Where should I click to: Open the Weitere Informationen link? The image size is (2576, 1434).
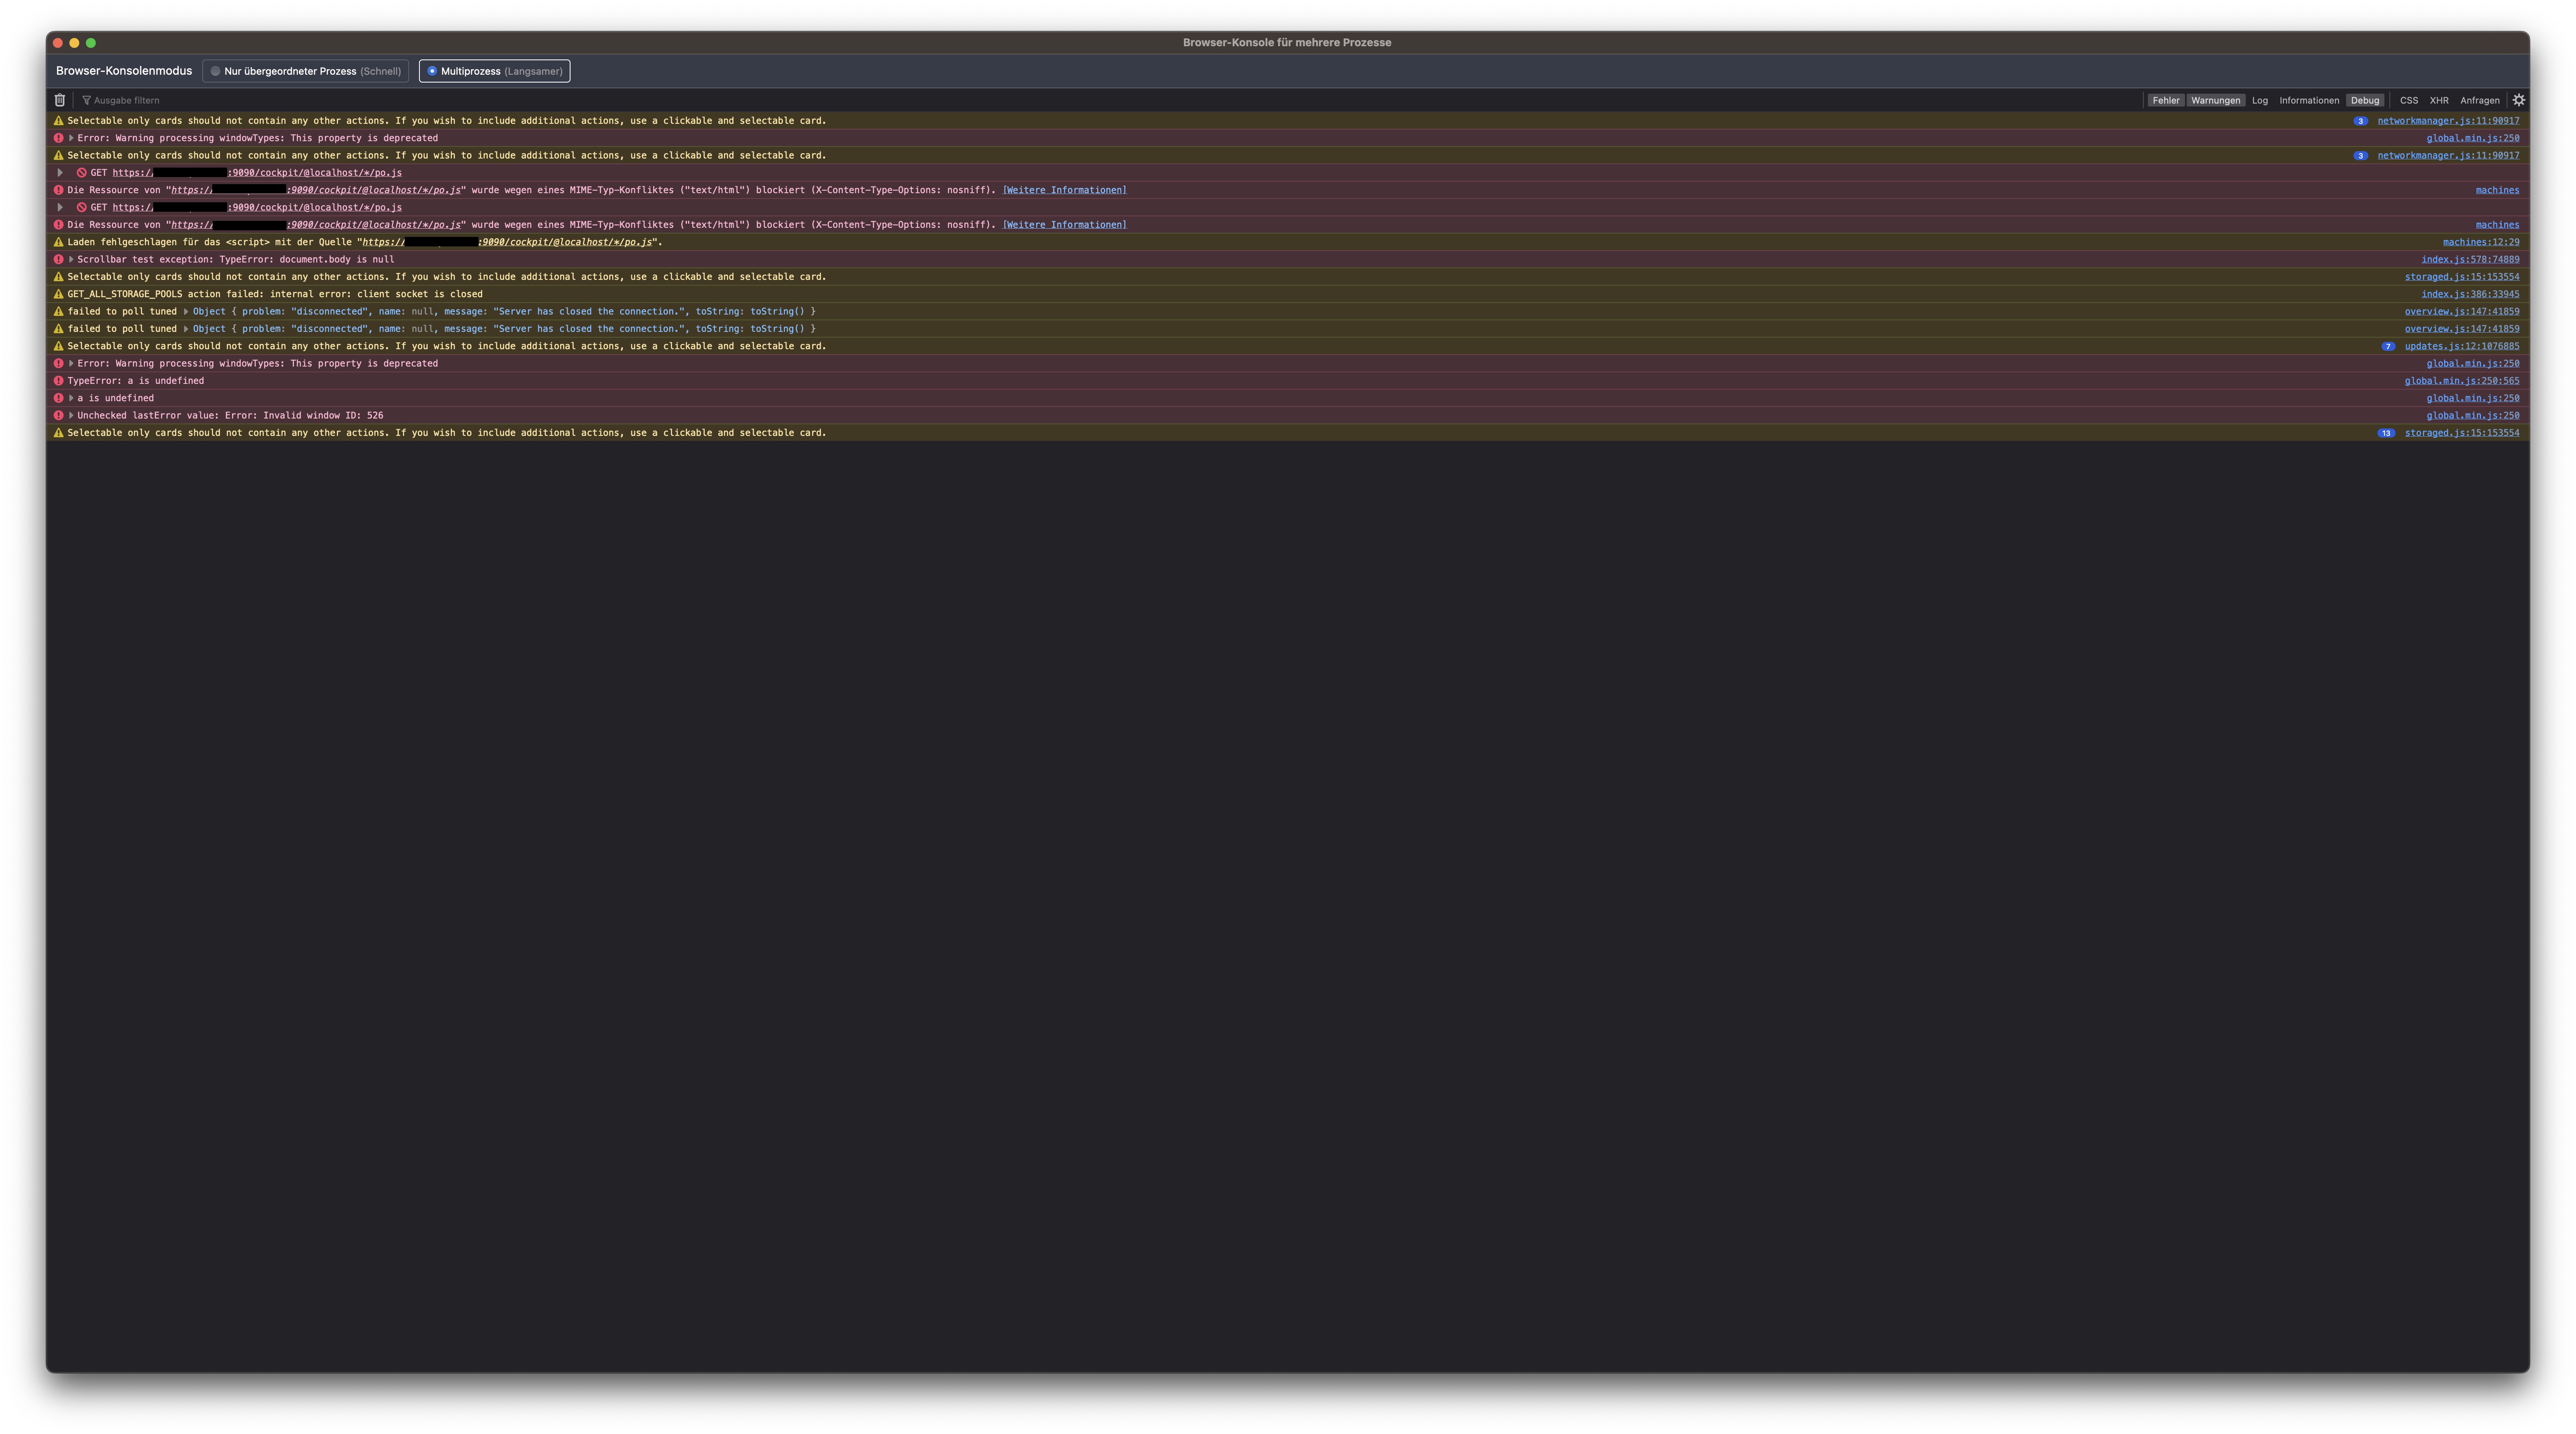click(1064, 189)
